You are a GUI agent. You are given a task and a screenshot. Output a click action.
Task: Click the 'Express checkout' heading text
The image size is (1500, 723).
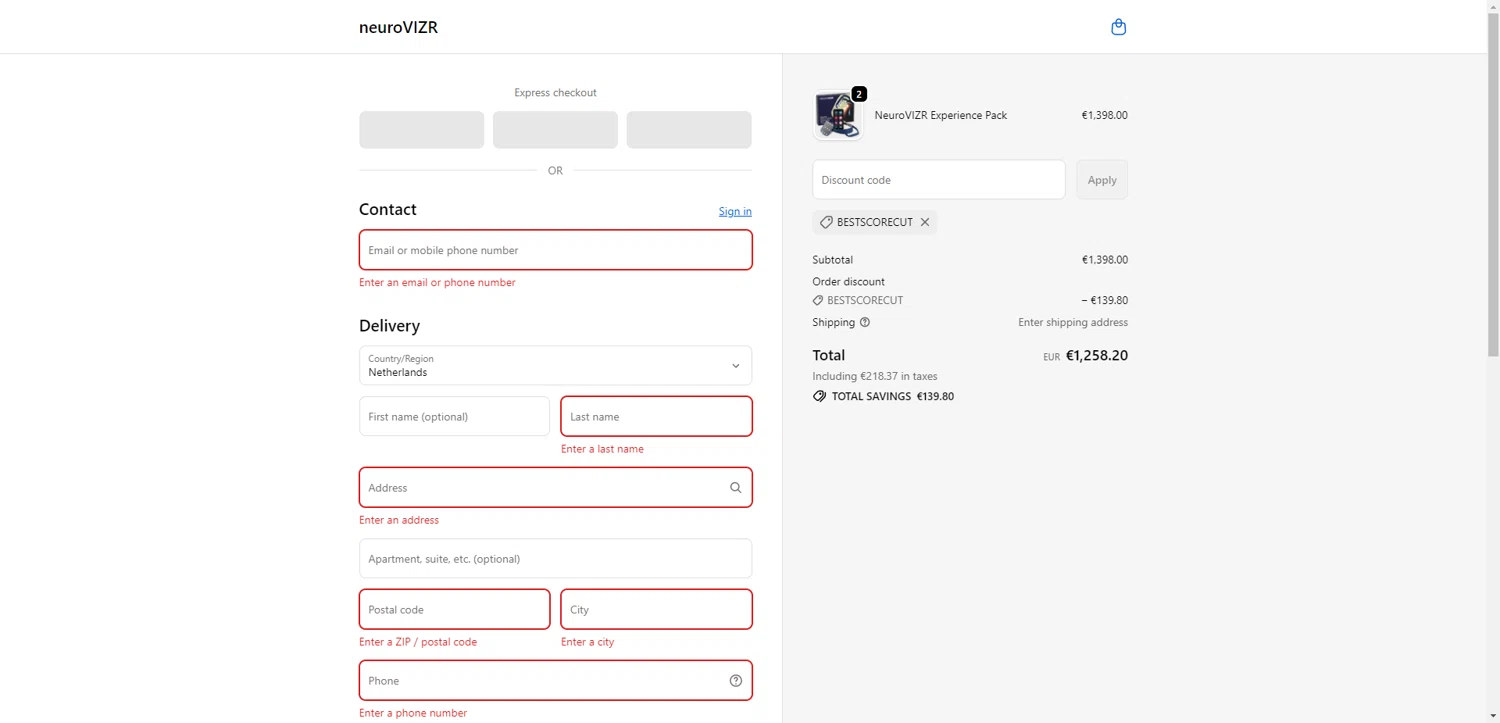tap(555, 93)
